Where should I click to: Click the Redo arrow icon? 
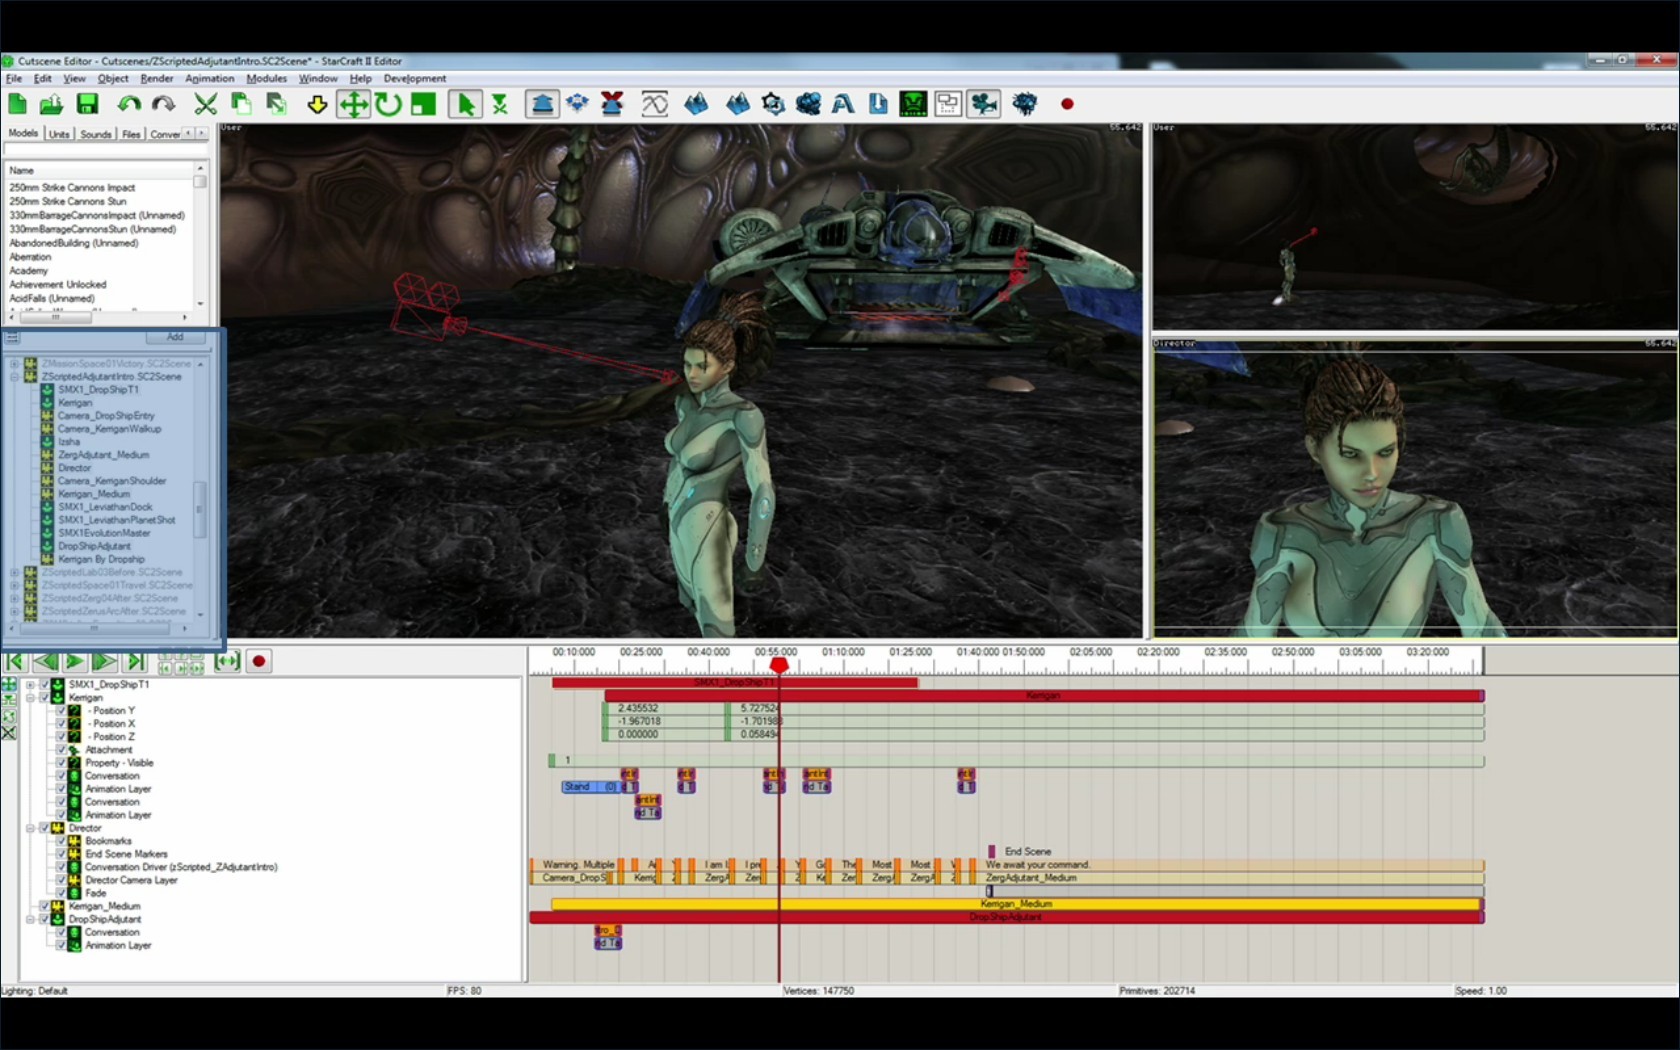(x=163, y=104)
